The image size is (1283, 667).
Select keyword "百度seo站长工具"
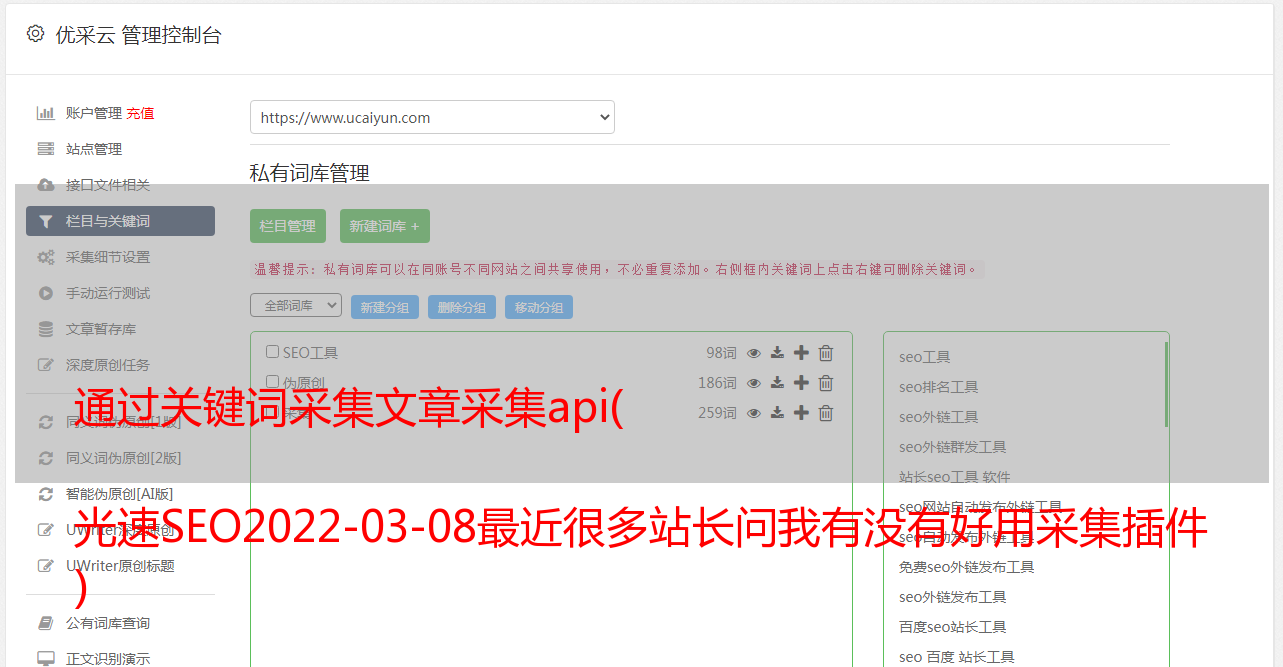click(953, 627)
